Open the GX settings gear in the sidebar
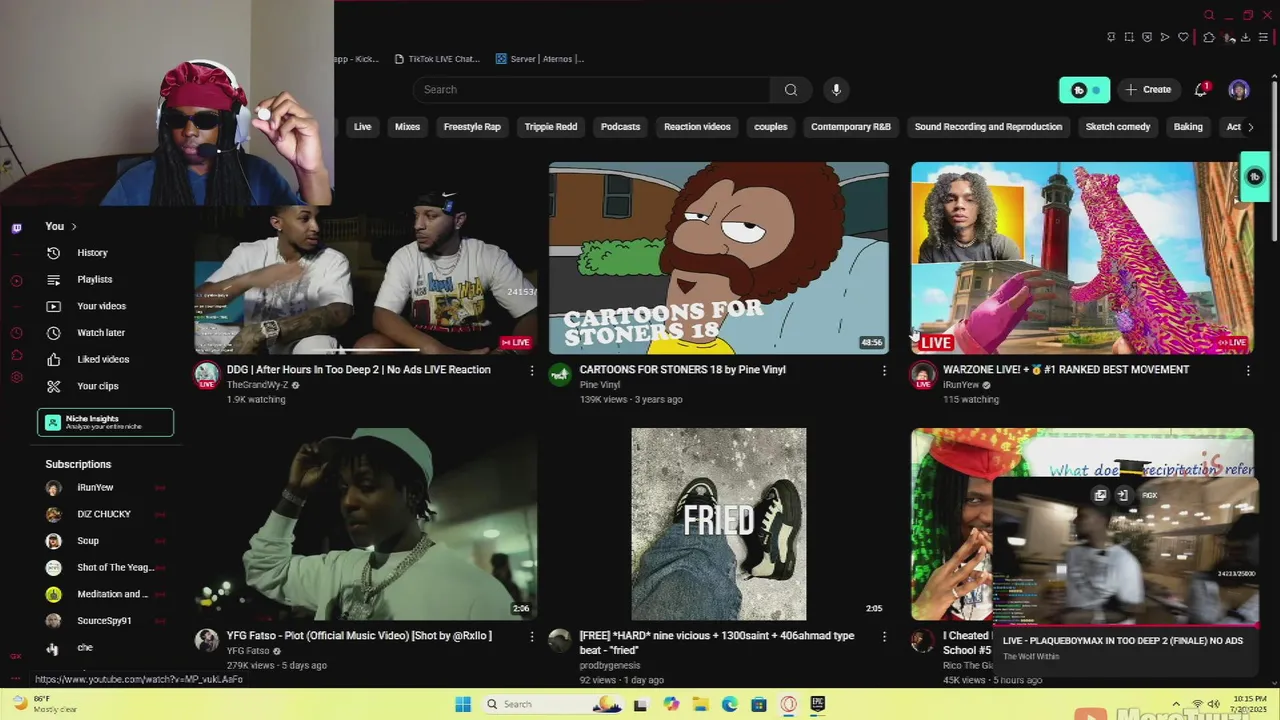The height and width of the screenshot is (720, 1280). coord(16,377)
